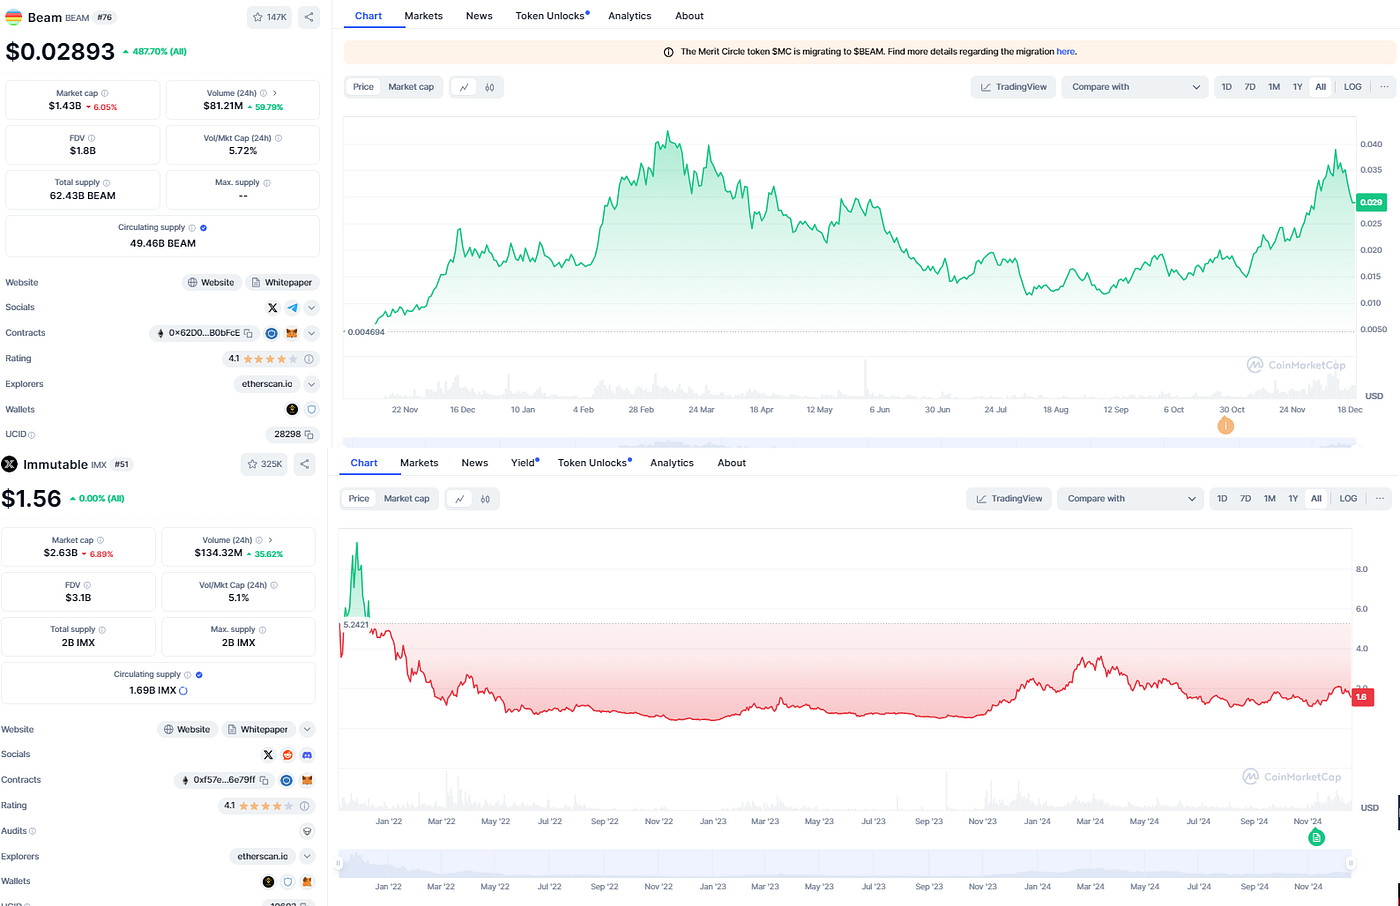Open Immutable's Discord social link
This screenshot has height=906, width=1400.
click(307, 755)
